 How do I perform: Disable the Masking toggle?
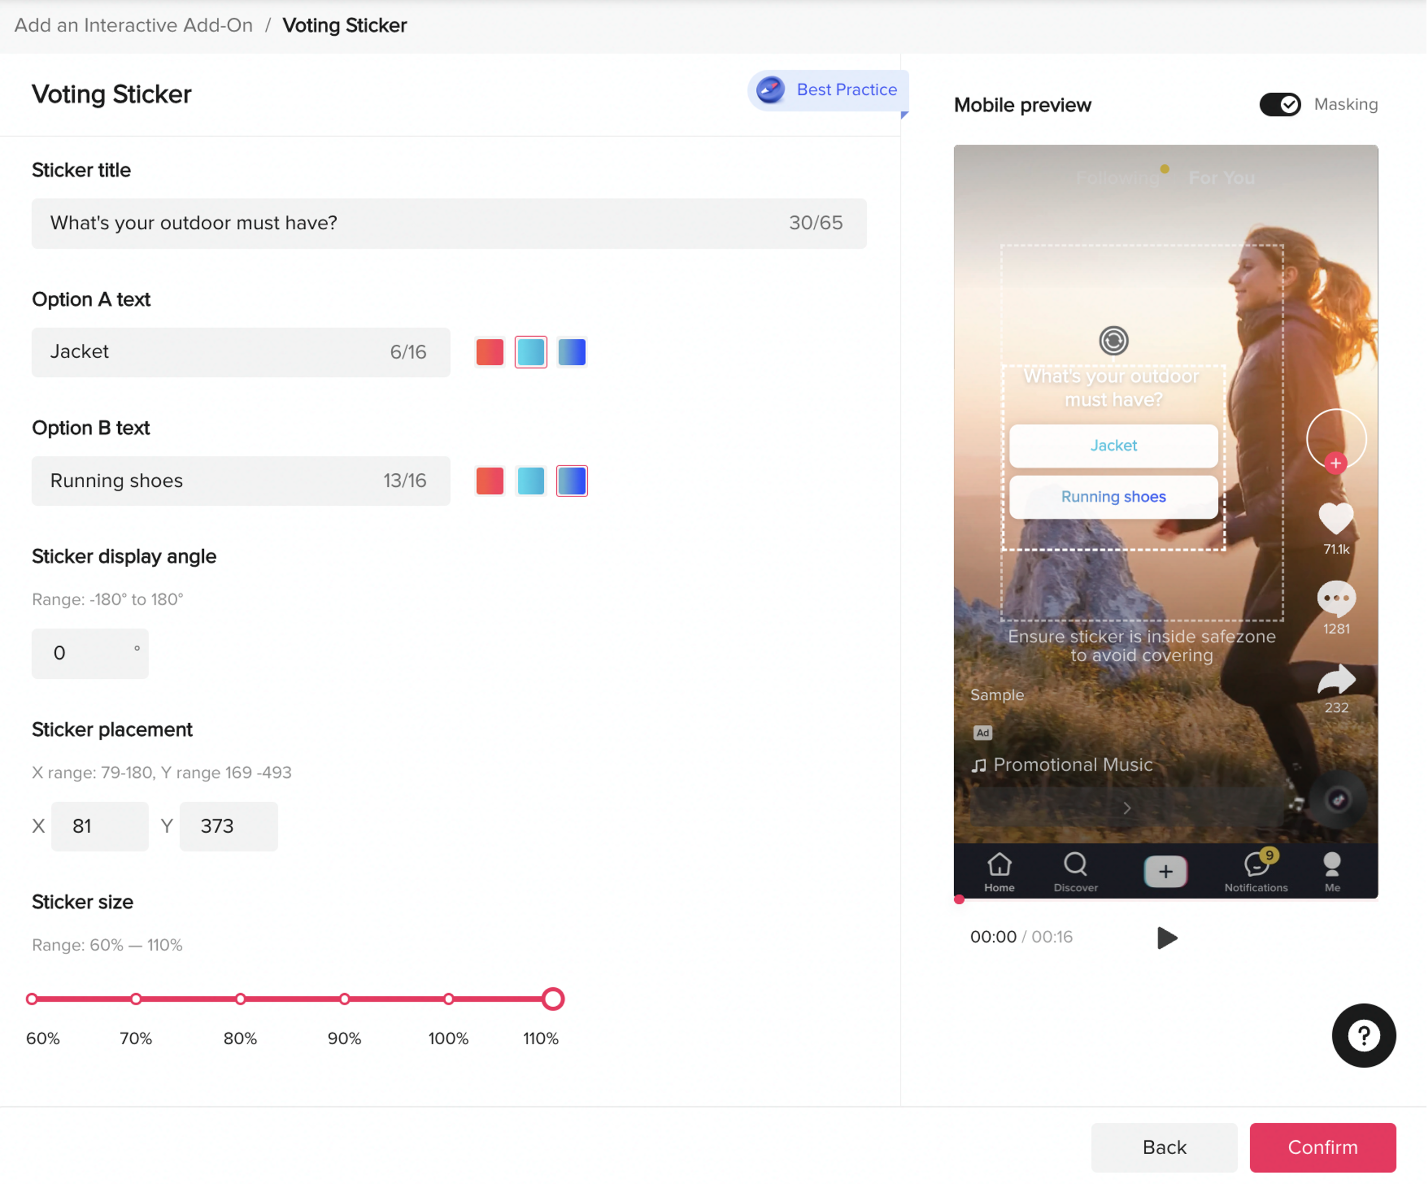click(1280, 104)
